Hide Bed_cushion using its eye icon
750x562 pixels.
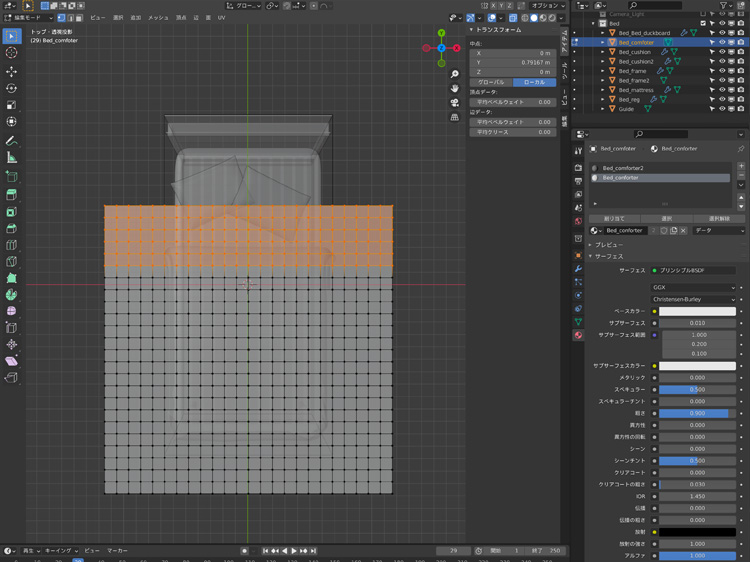click(x=722, y=52)
